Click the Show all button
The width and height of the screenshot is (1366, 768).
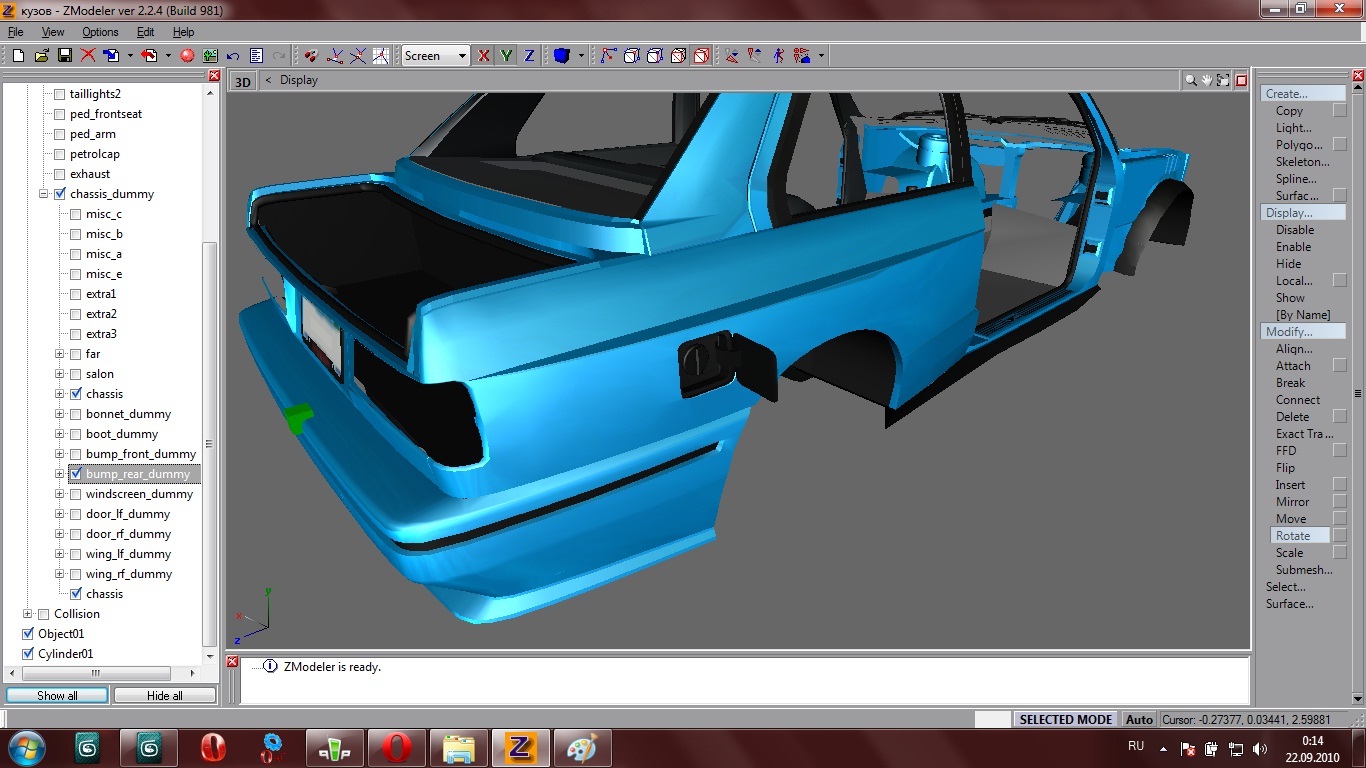[57, 695]
